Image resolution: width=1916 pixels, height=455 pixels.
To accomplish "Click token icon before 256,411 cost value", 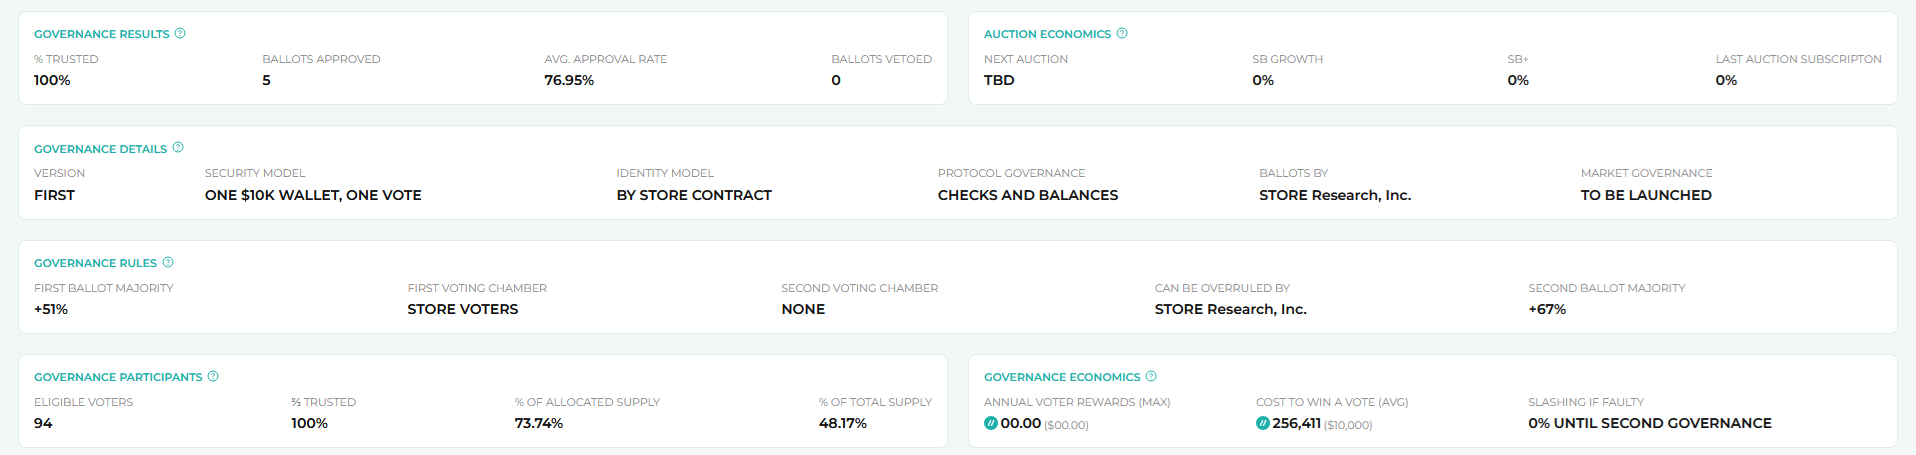I will (1262, 423).
